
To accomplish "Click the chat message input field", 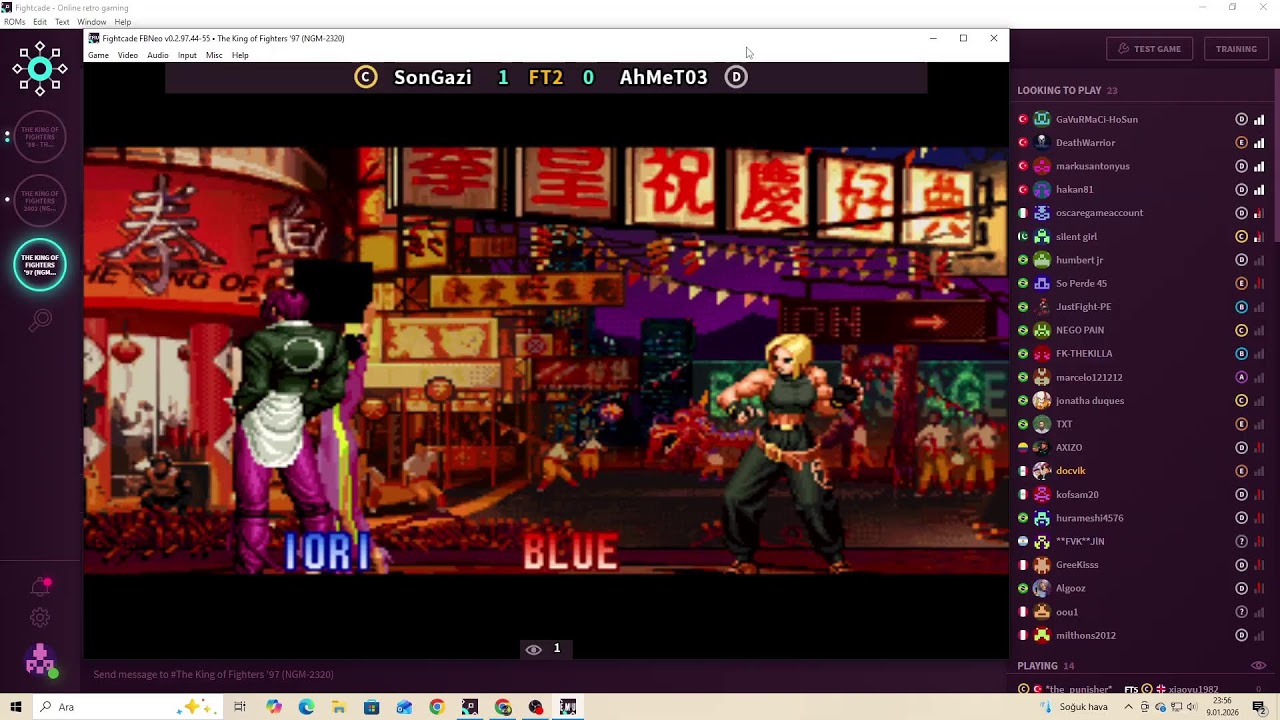I will 545,675.
